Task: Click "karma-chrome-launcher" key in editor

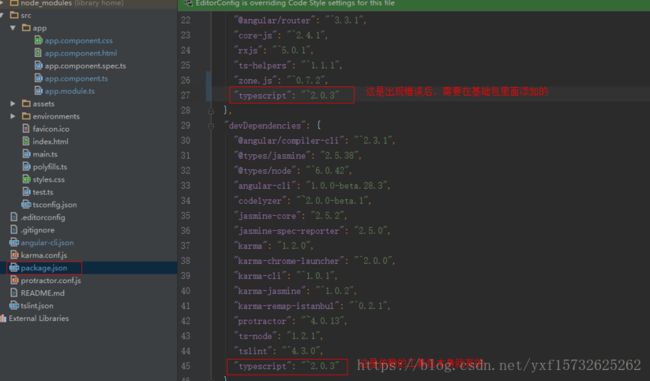Action: pyautogui.click(x=289, y=261)
